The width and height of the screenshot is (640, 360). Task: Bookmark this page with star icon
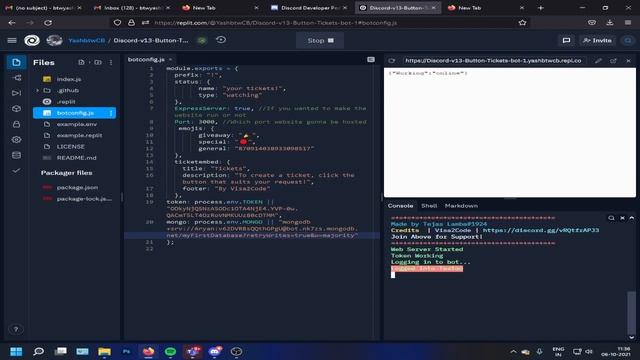click(x=522, y=23)
